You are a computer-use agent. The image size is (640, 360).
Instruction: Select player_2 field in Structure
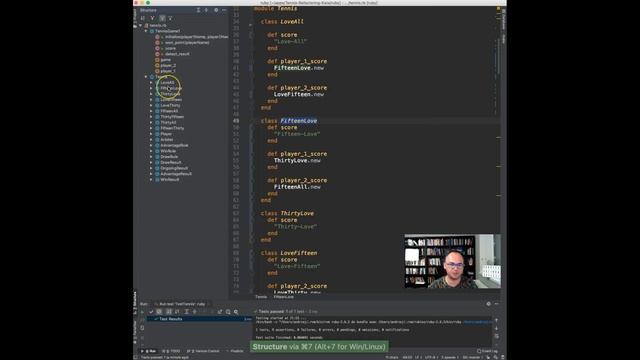click(x=168, y=65)
